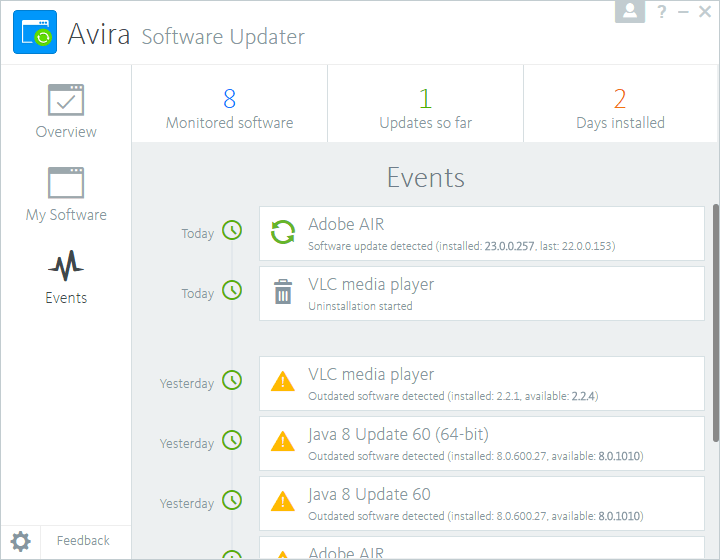The image size is (720, 560).
Task: Click the trash icon for VLC uninstallation
Action: [x=283, y=292]
